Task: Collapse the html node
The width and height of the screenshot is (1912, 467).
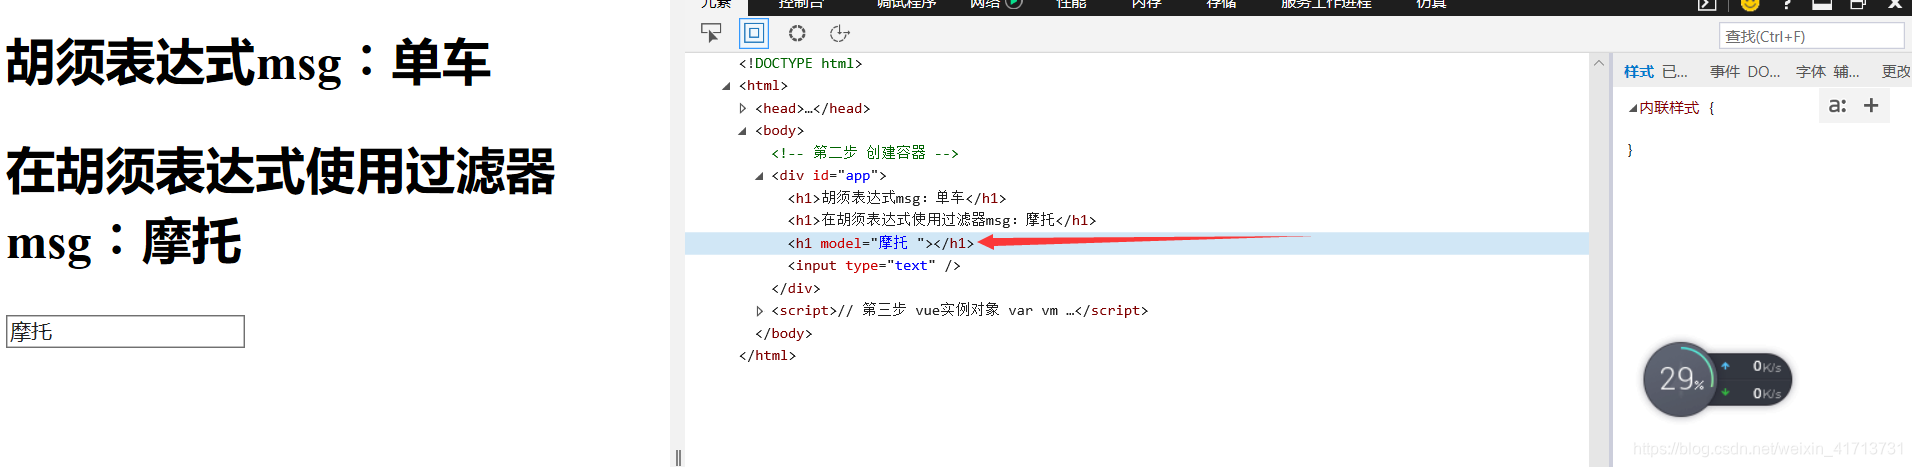Action: coord(726,86)
